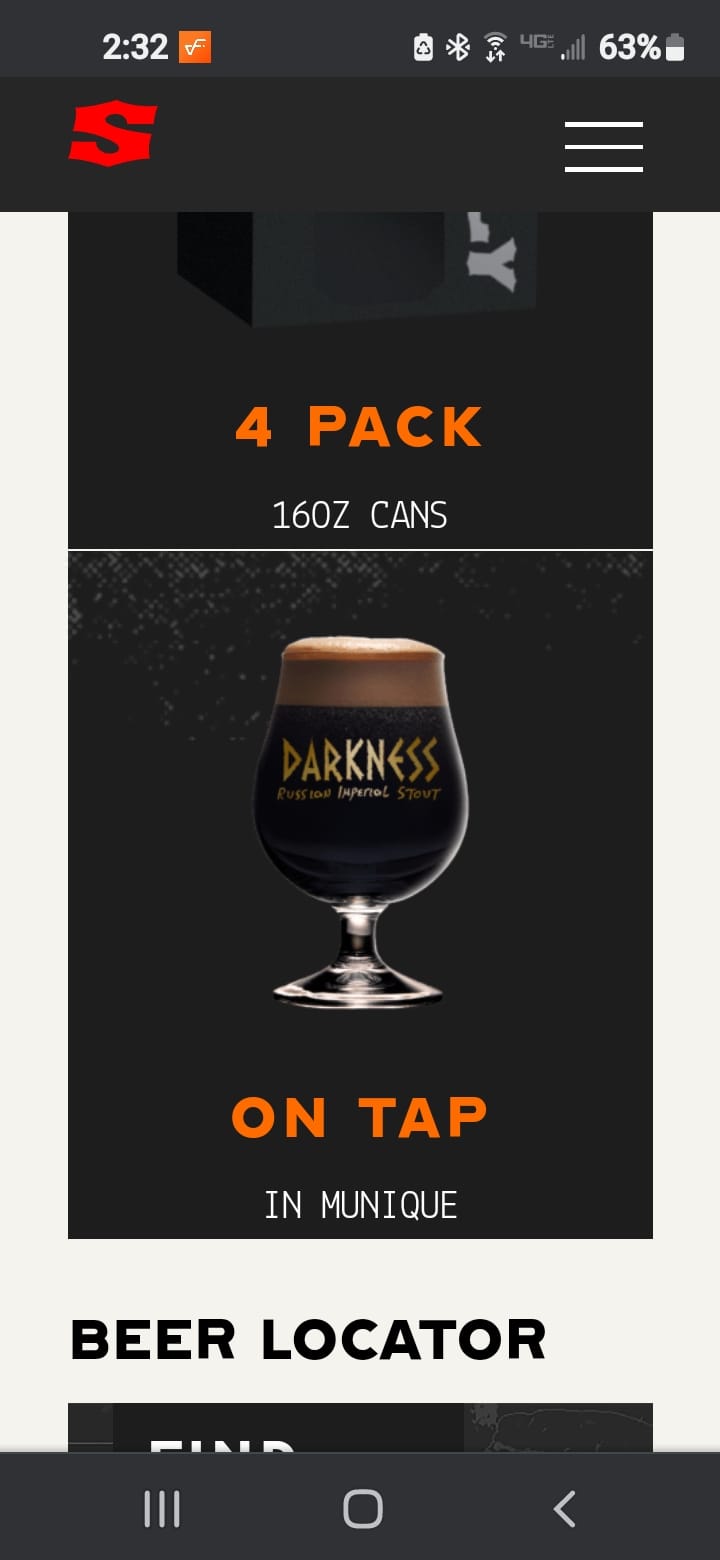The width and height of the screenshot is (720, 1560).
Task: Tap the 16OZ CANS label
Action: 360,516
